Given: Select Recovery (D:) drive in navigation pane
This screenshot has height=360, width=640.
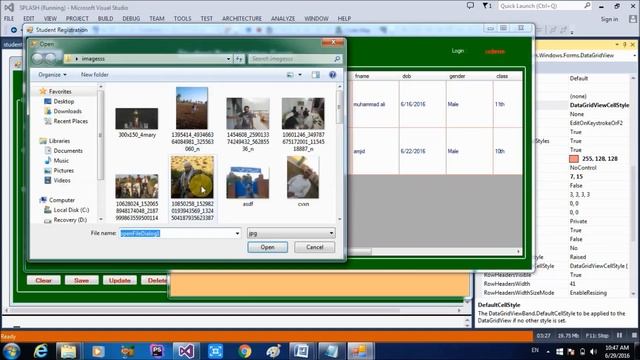Looking at the screenshot, I should [x=70, y=220].
